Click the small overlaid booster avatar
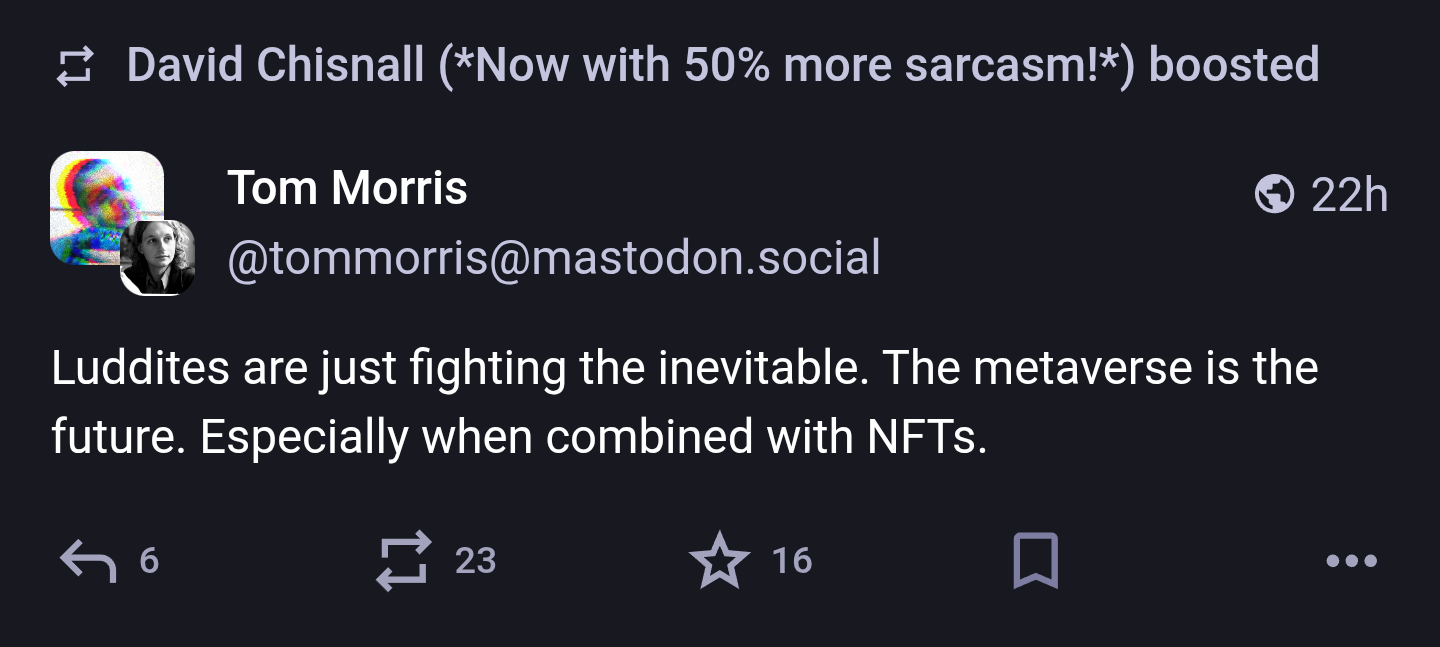 pos(157,258)
